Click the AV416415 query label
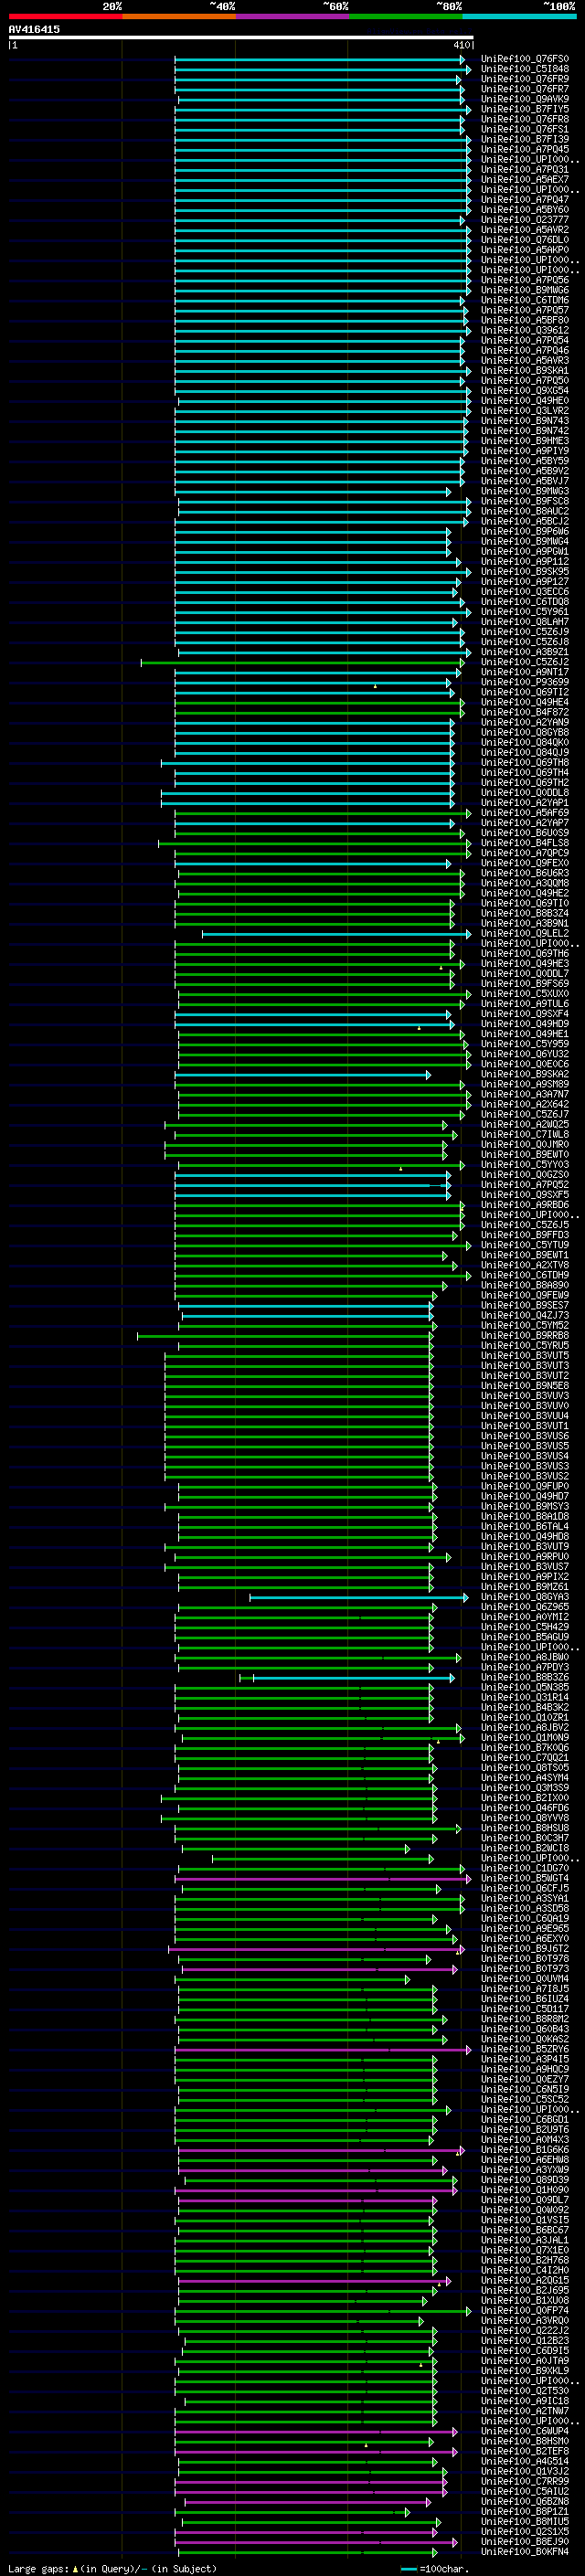This screenshot has height=2576, width=585. click(x=34, y=30)
